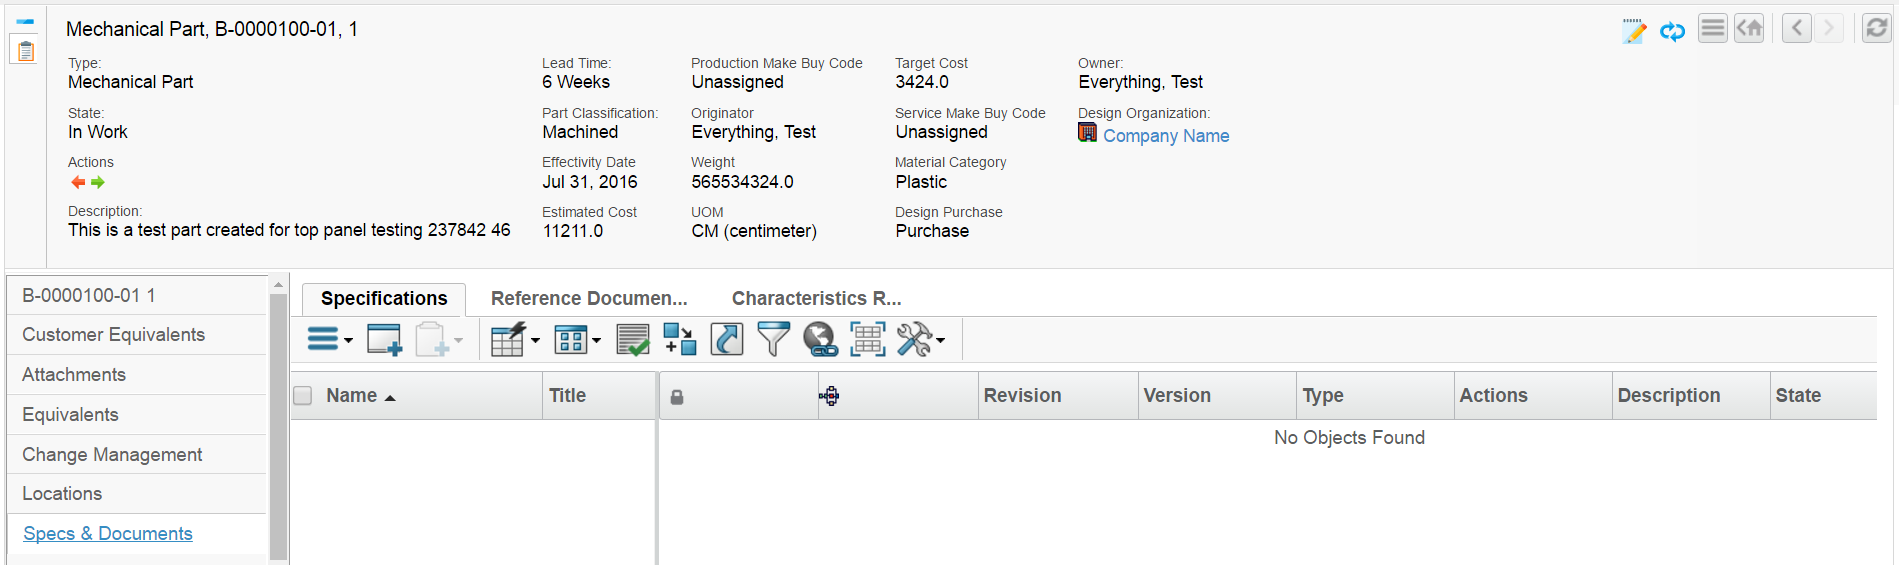
Task: Expand the wrench tools dropdown
Action: pos(920,340)
